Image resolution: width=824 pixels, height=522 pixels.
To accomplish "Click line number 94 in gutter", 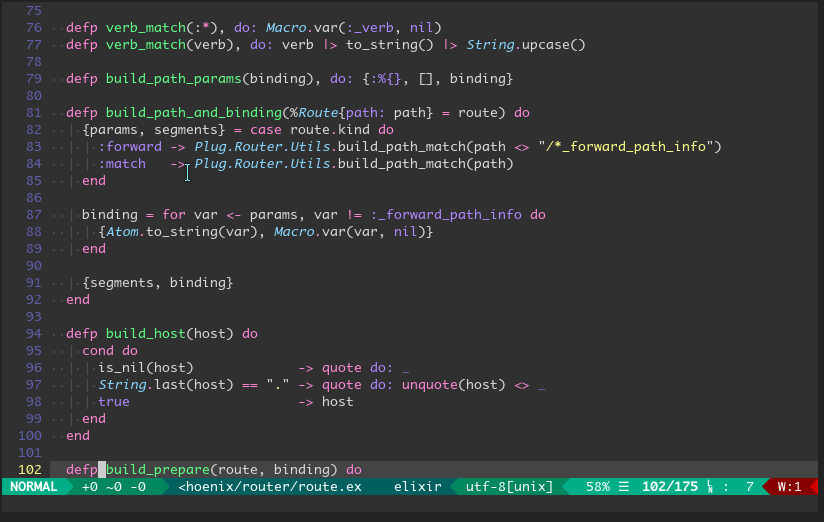I will click(x=34, y=333).
